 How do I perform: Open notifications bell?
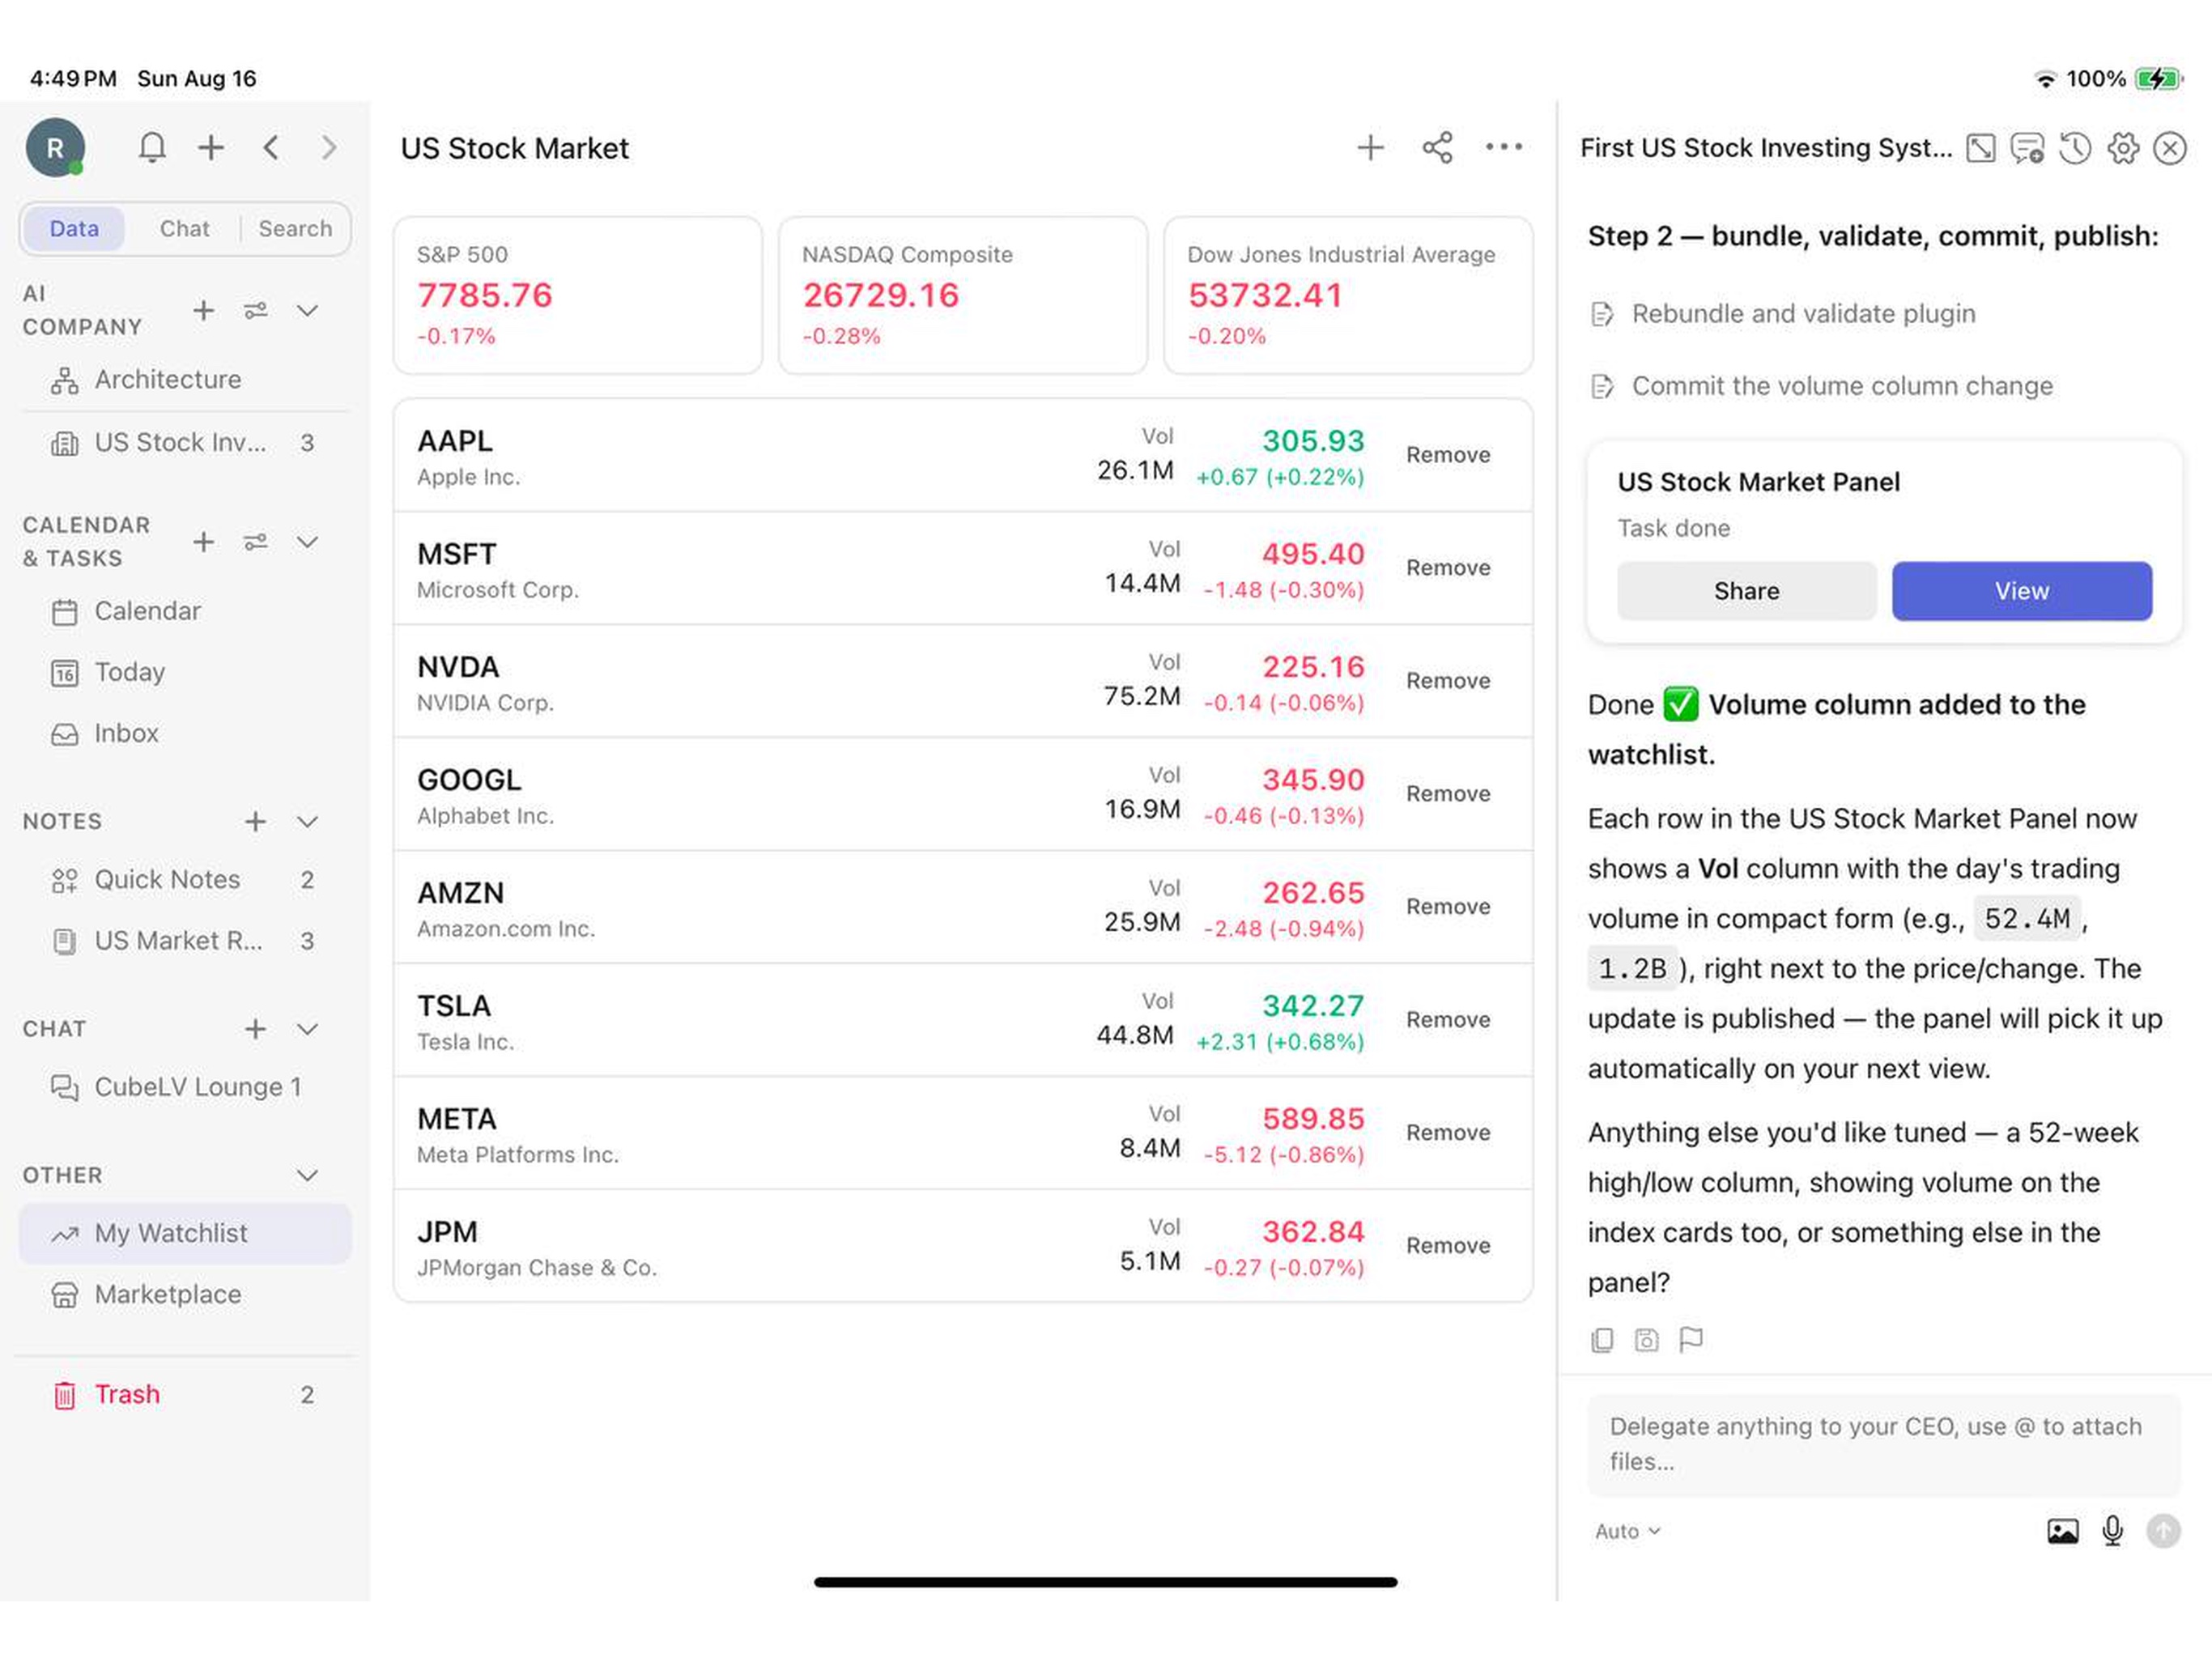coord(152,148)
